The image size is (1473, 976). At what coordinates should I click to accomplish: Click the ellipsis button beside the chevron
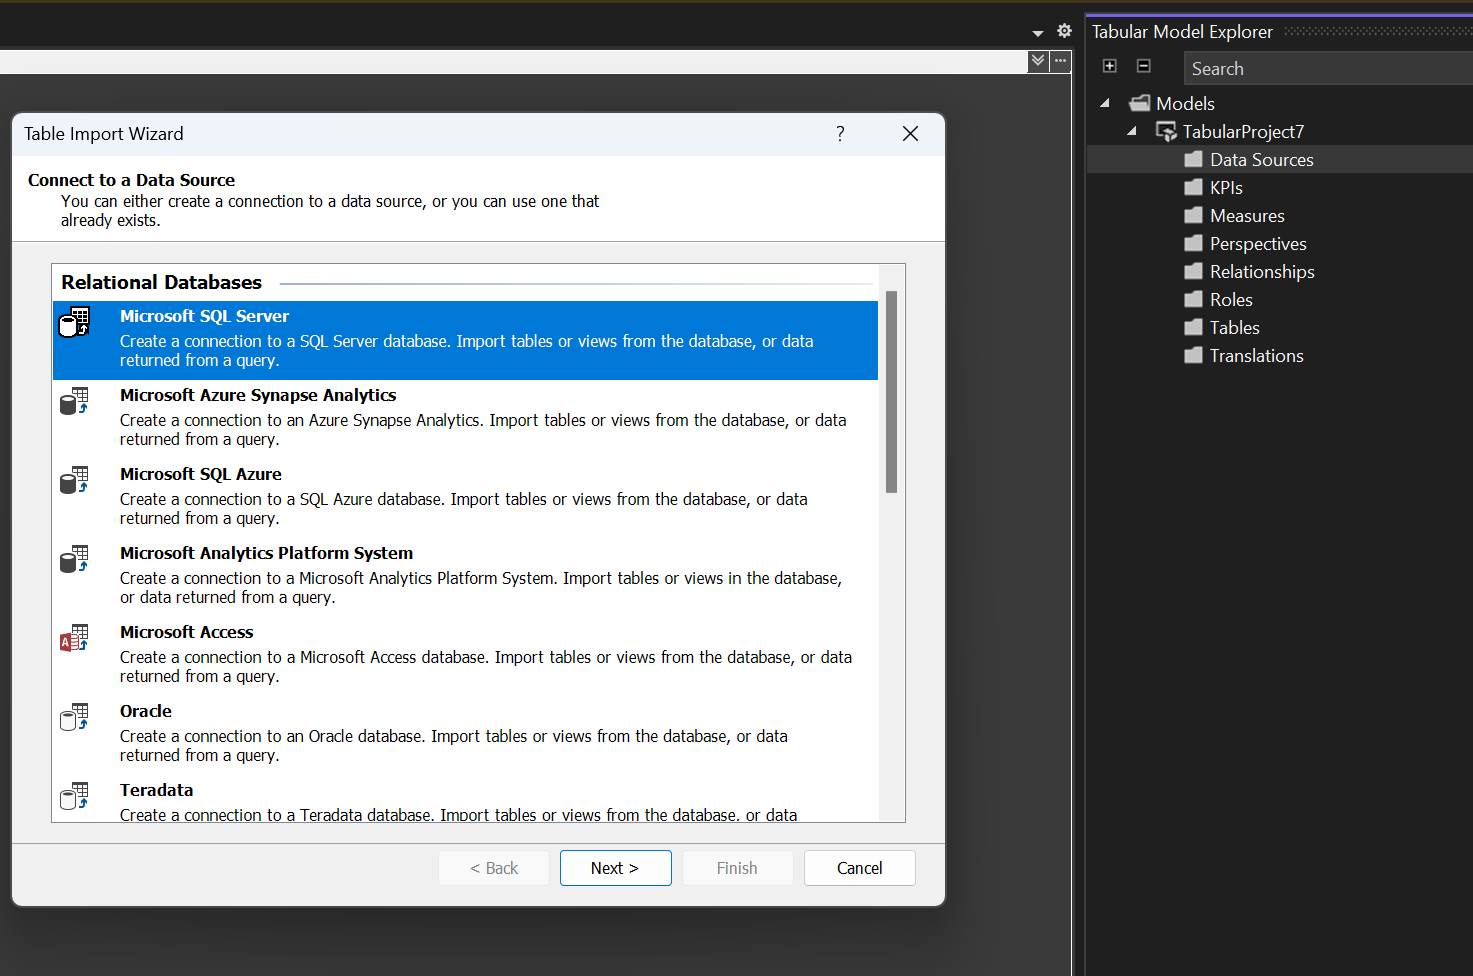click(1060, 61)
